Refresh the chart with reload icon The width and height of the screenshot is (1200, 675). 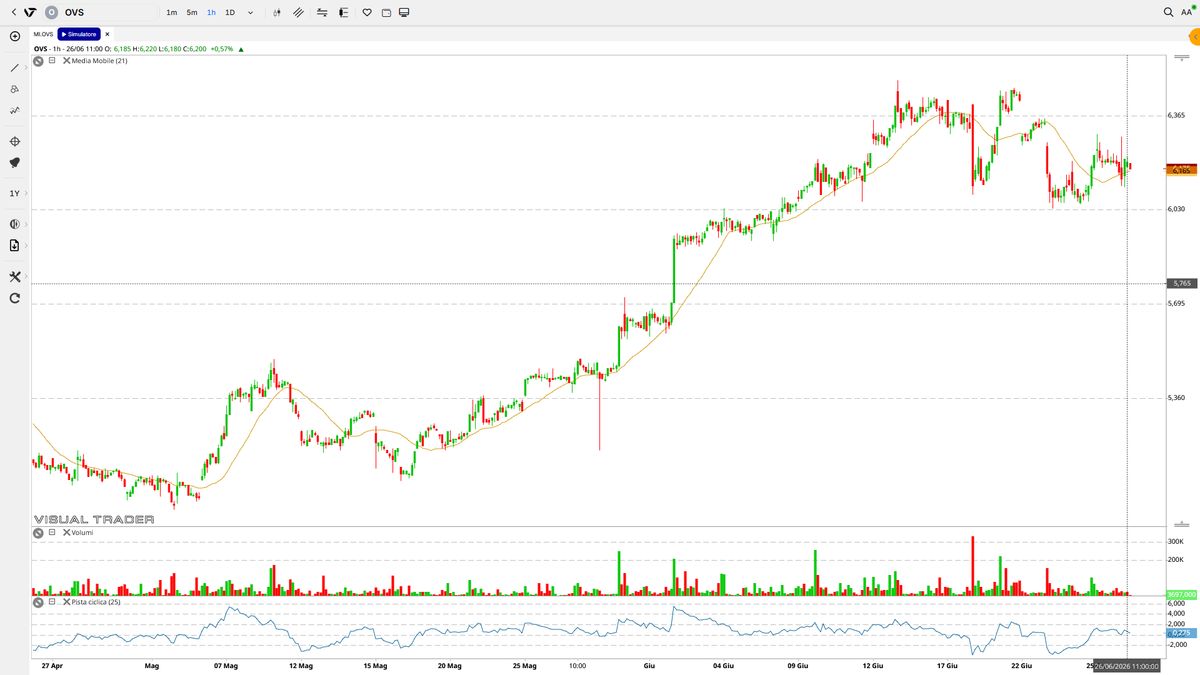[15, 298]
